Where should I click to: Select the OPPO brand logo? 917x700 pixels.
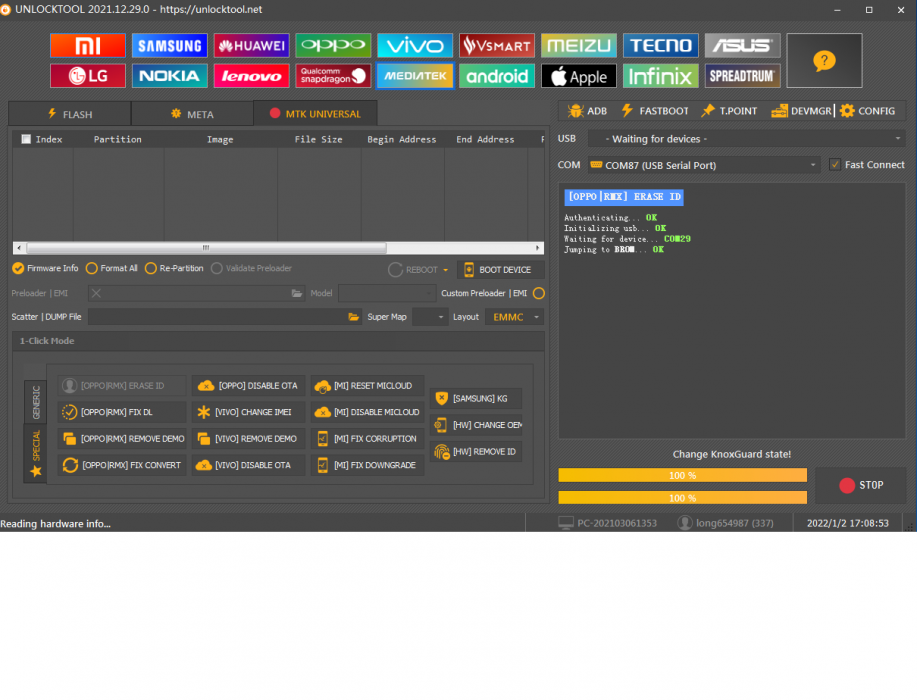[333, 46]
